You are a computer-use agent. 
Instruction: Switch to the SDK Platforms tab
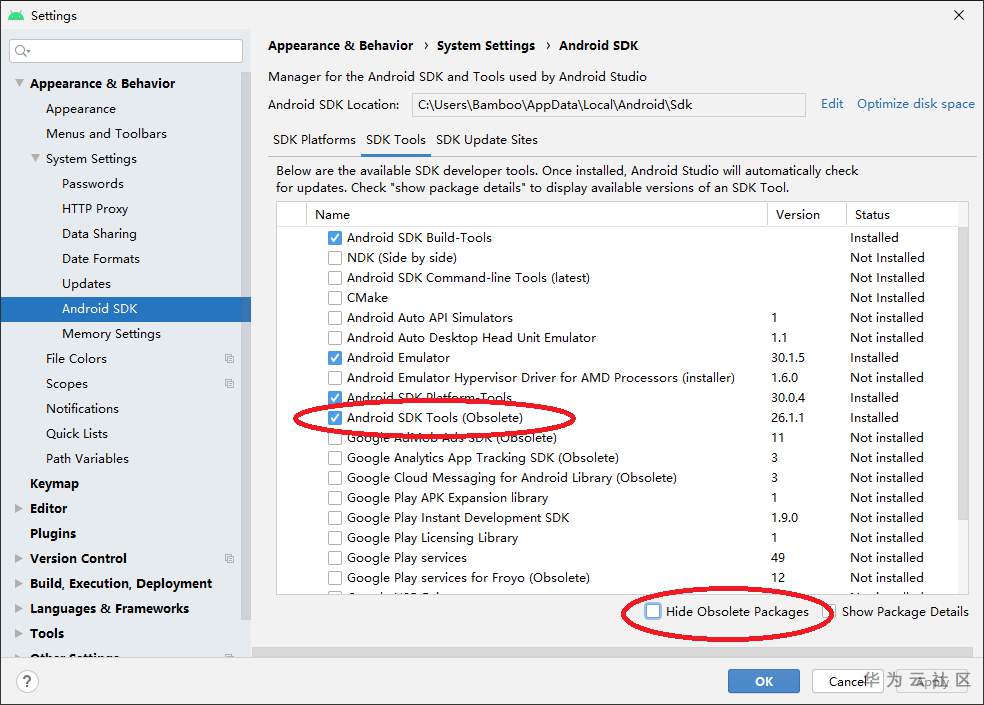[x=314, y=140]
